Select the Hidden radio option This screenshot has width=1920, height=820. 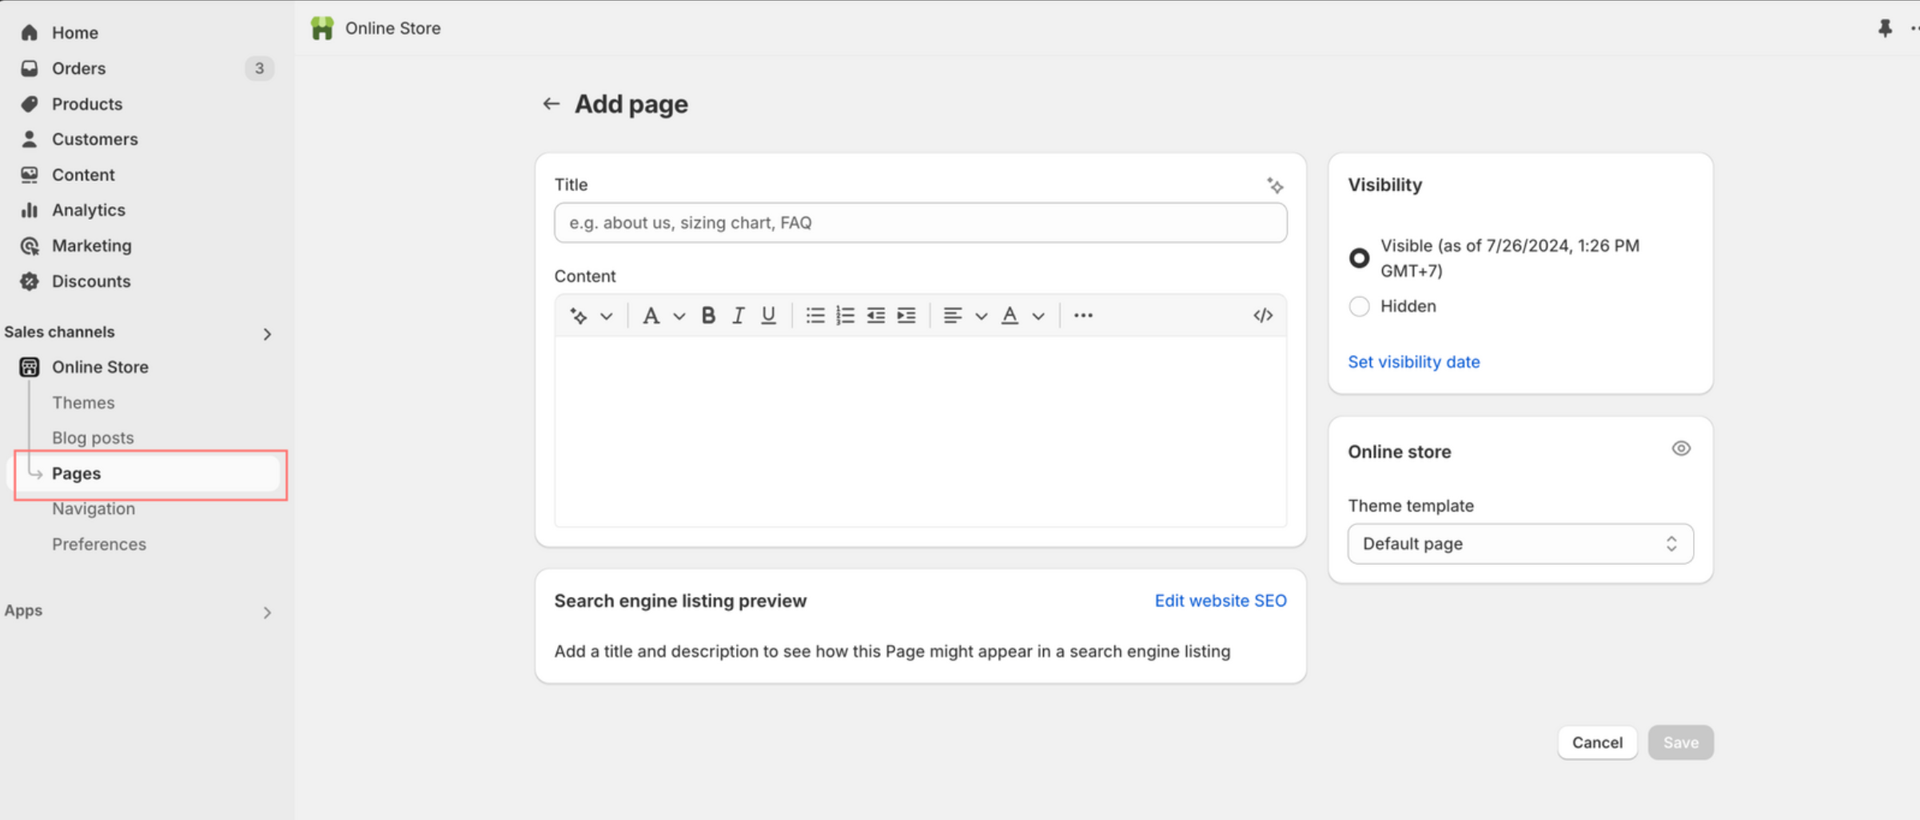tap(1359, 307)
